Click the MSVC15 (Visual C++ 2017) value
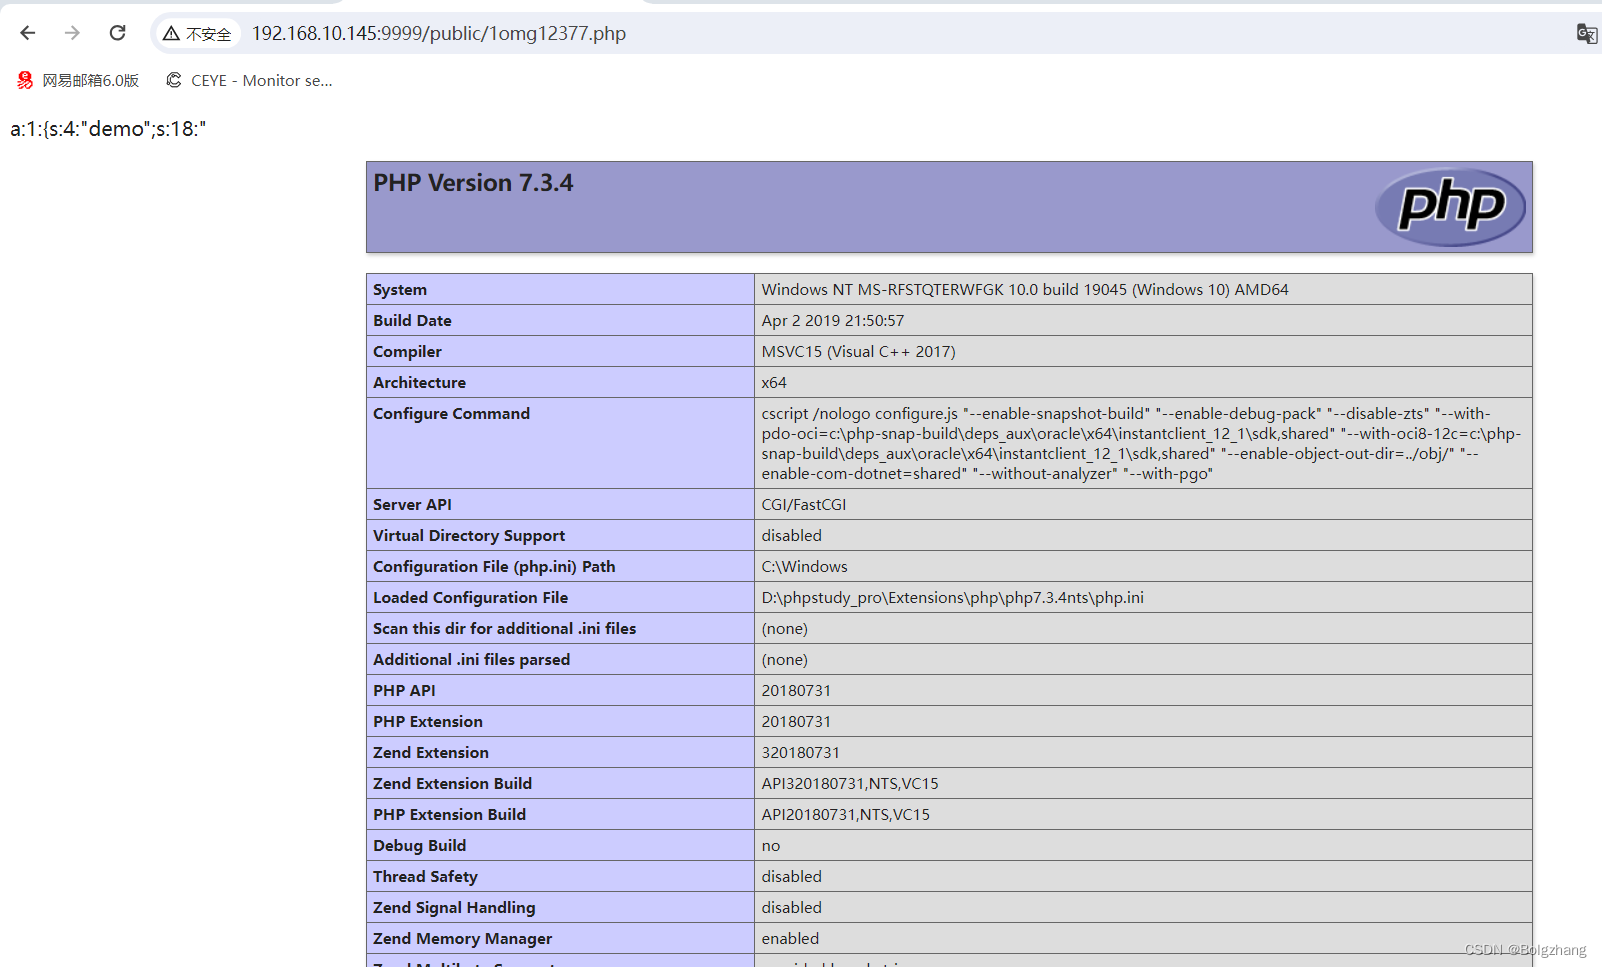 coord(858,352)
